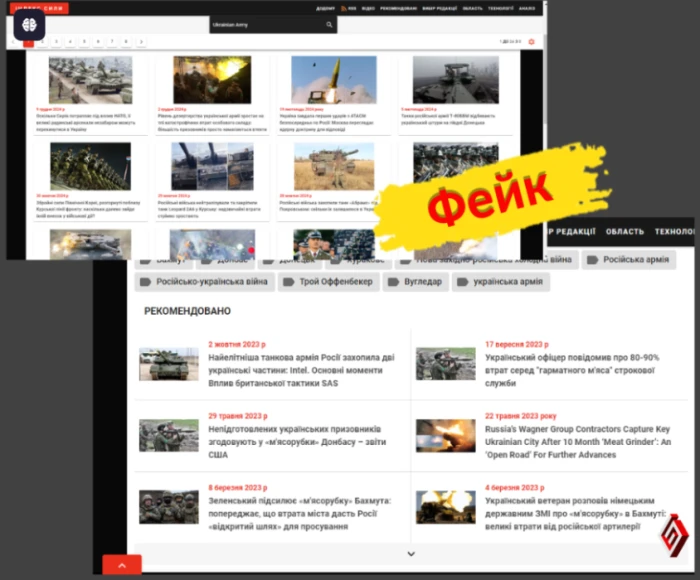Open article Найелітніша танкова армія Росії

point(301,364)
